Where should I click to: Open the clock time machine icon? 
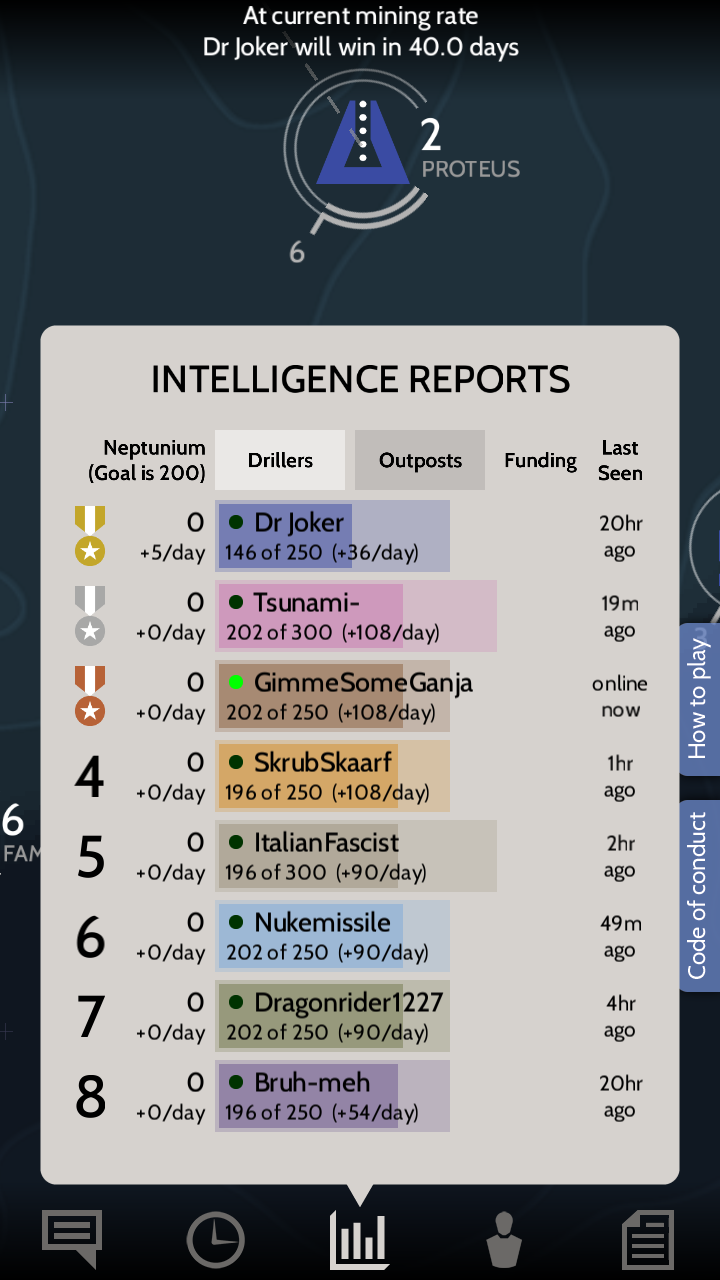click(215, 1240)
